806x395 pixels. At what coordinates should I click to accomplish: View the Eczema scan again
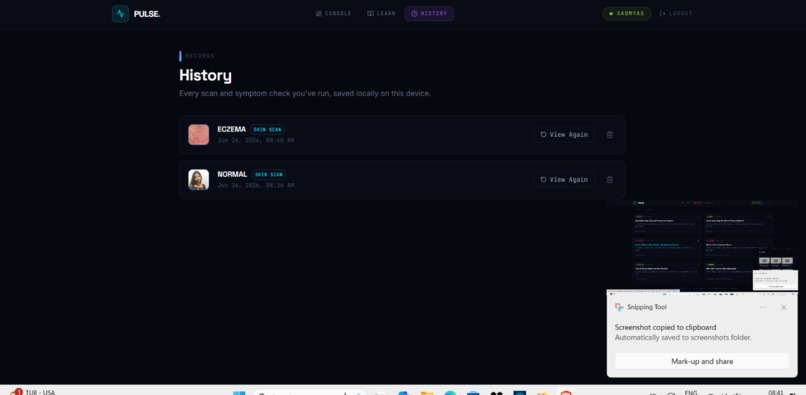pos(564,135)
